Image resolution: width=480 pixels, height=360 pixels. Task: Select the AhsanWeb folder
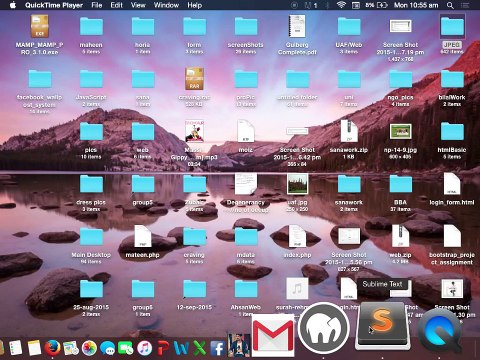(246, 289)
